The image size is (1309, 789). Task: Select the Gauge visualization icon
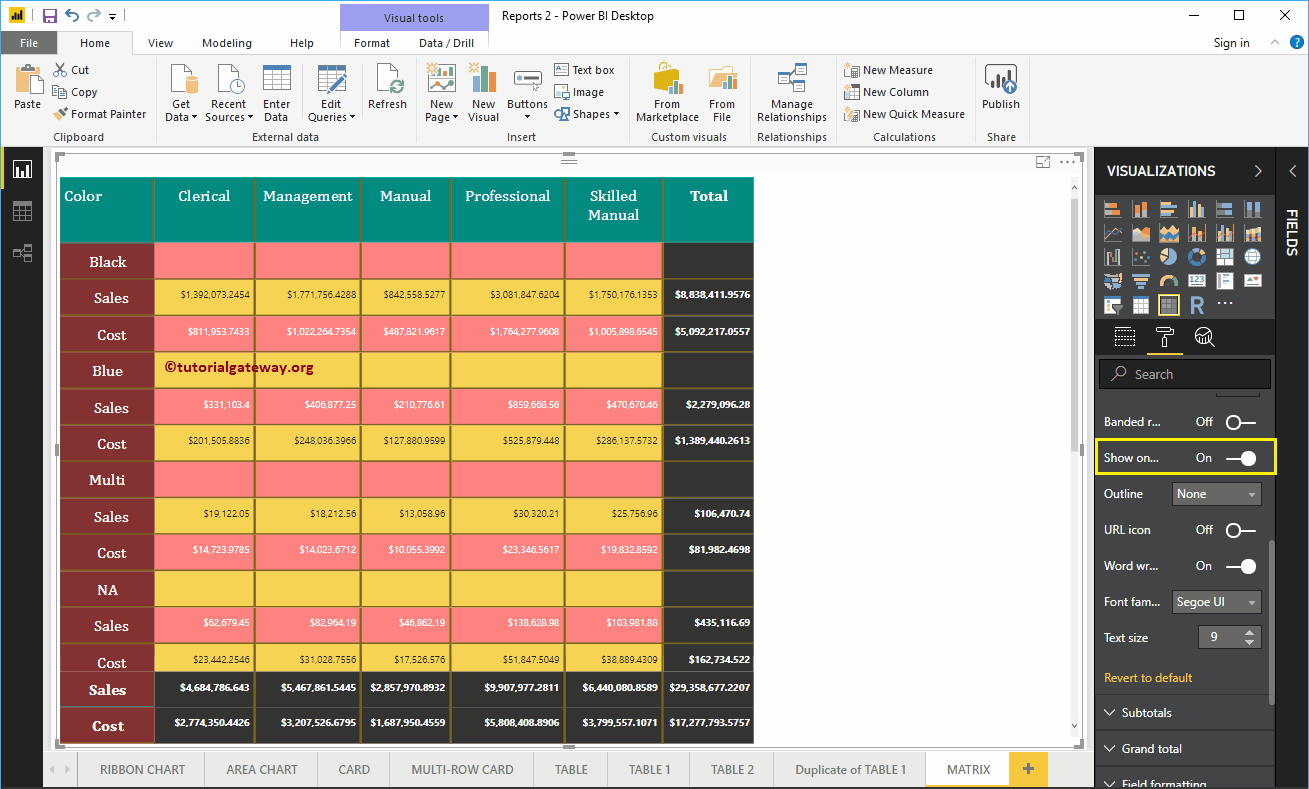click(x=1169, y=281)
